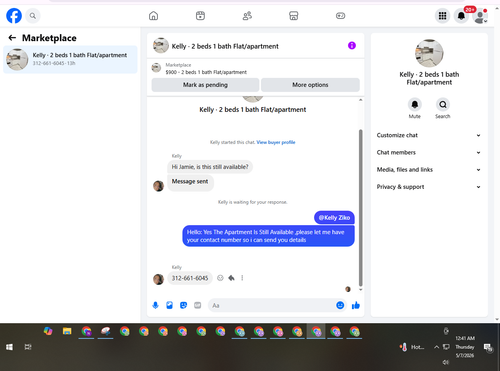Open the Marketplace storefront tab

(294, 16)
